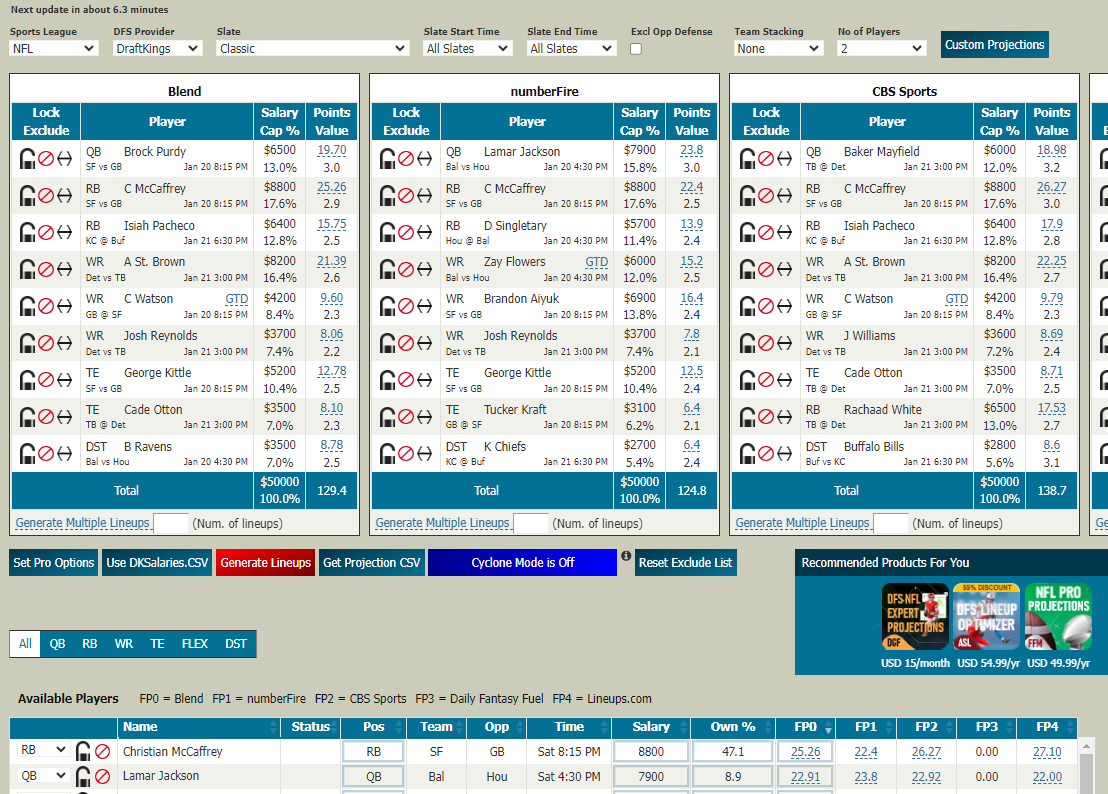1108x794 pixels.
Task: Swap Cade Otton in CBS Sports lineup
Action: pyautogui.click(x=784, y=380)
